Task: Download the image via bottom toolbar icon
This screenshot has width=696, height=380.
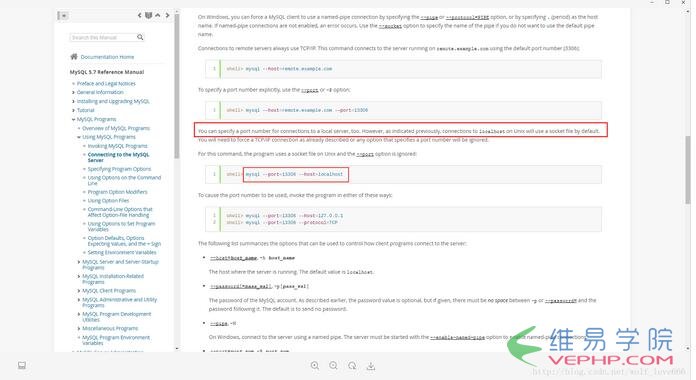Action: point(371,366)
